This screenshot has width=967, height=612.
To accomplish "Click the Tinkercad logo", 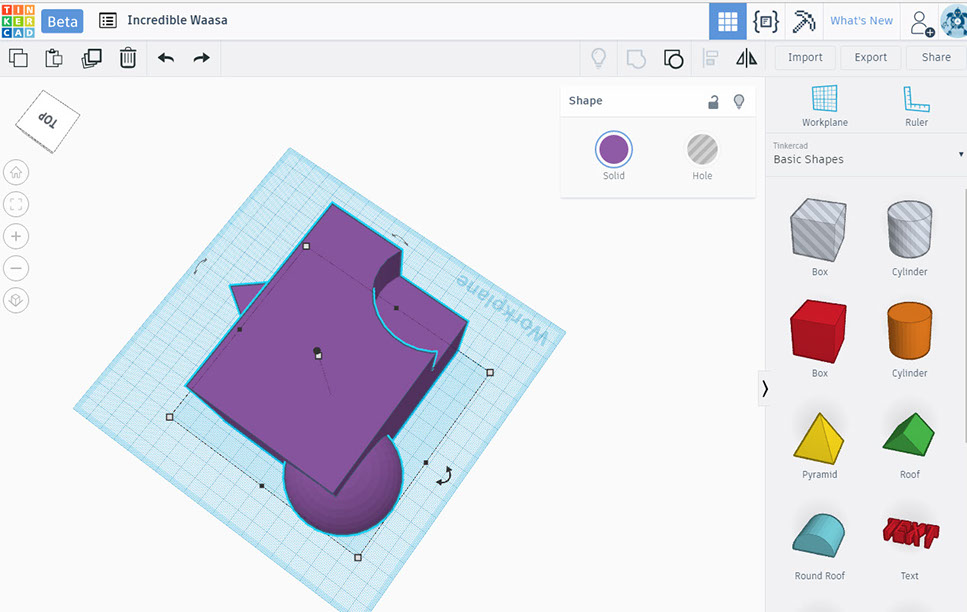I will [x=18, y=21].
